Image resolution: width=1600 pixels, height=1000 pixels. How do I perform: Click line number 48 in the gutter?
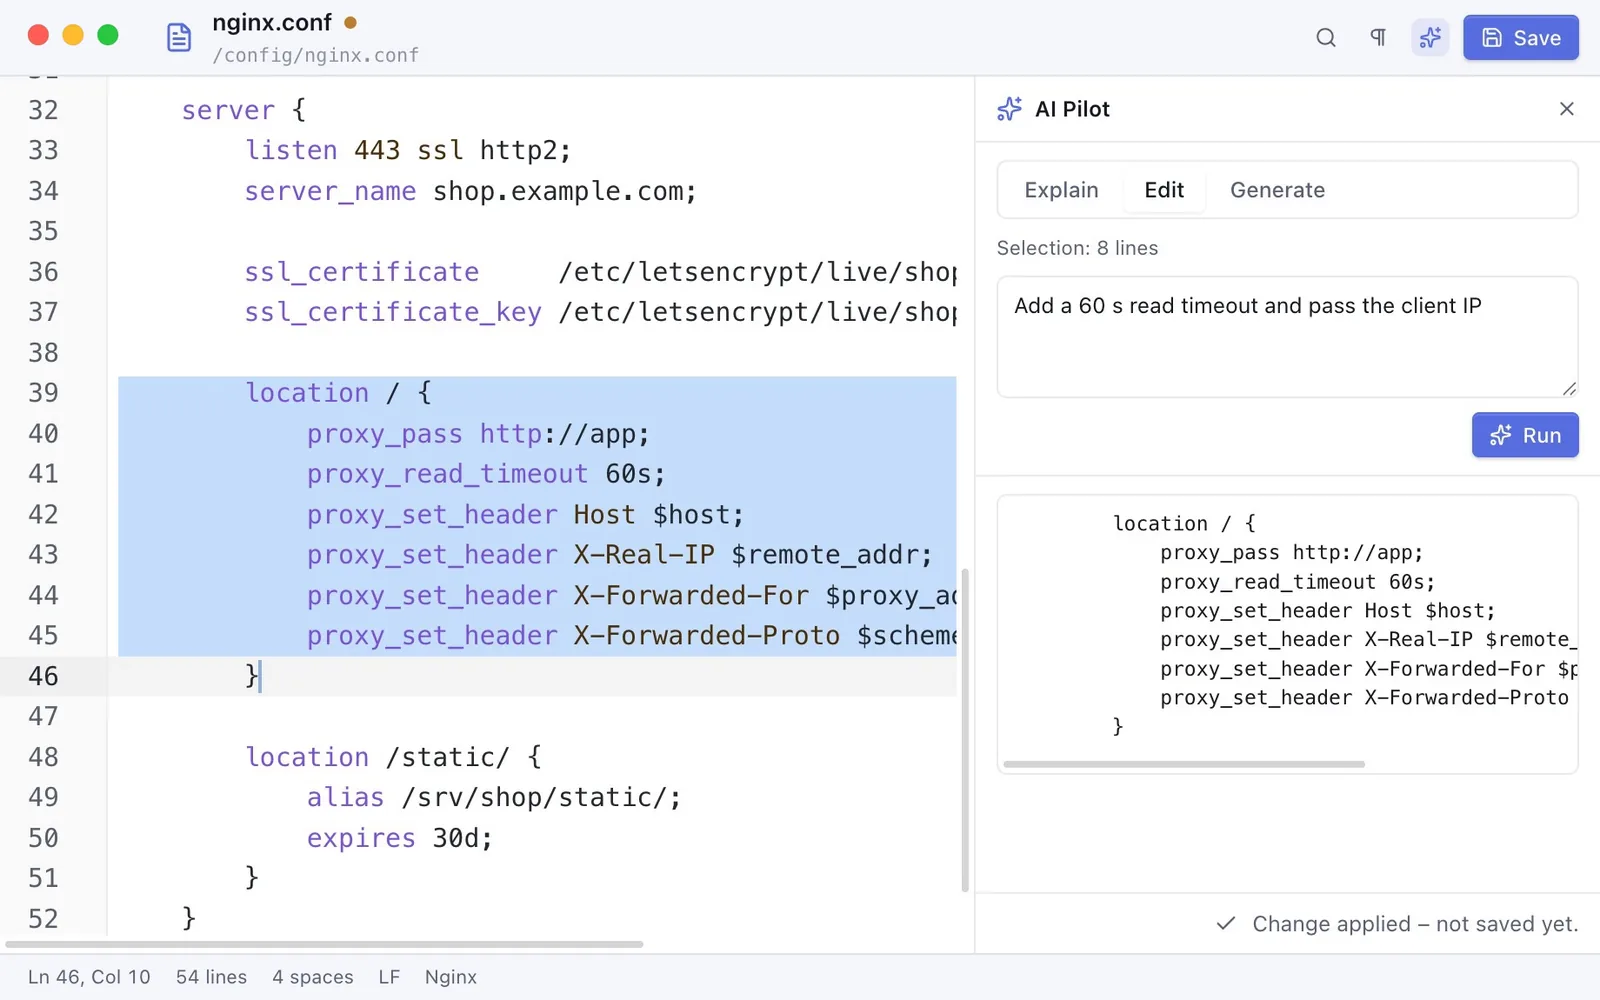(x=43, y=757)
